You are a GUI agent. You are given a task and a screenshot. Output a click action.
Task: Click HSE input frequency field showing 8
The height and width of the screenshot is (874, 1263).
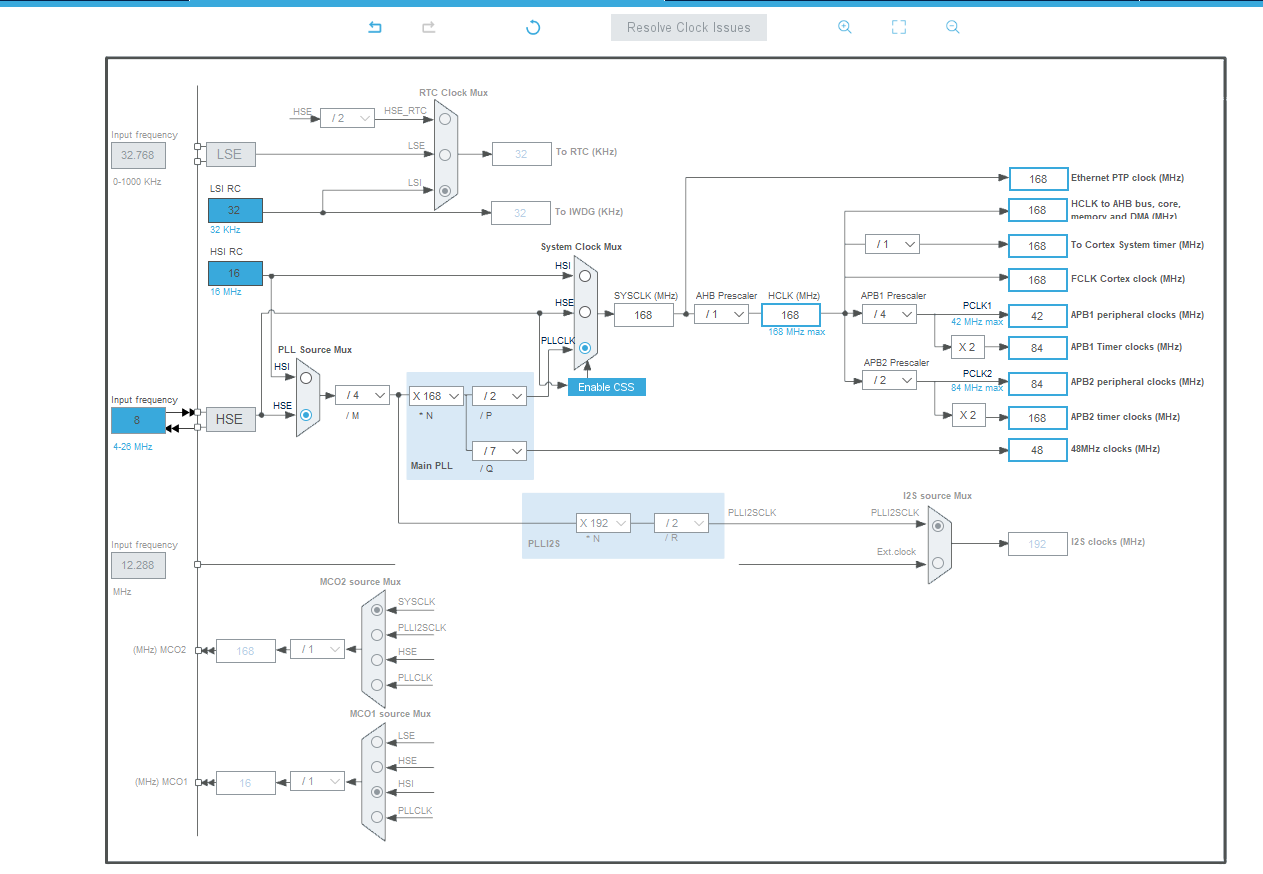click(x=138, y=421)
